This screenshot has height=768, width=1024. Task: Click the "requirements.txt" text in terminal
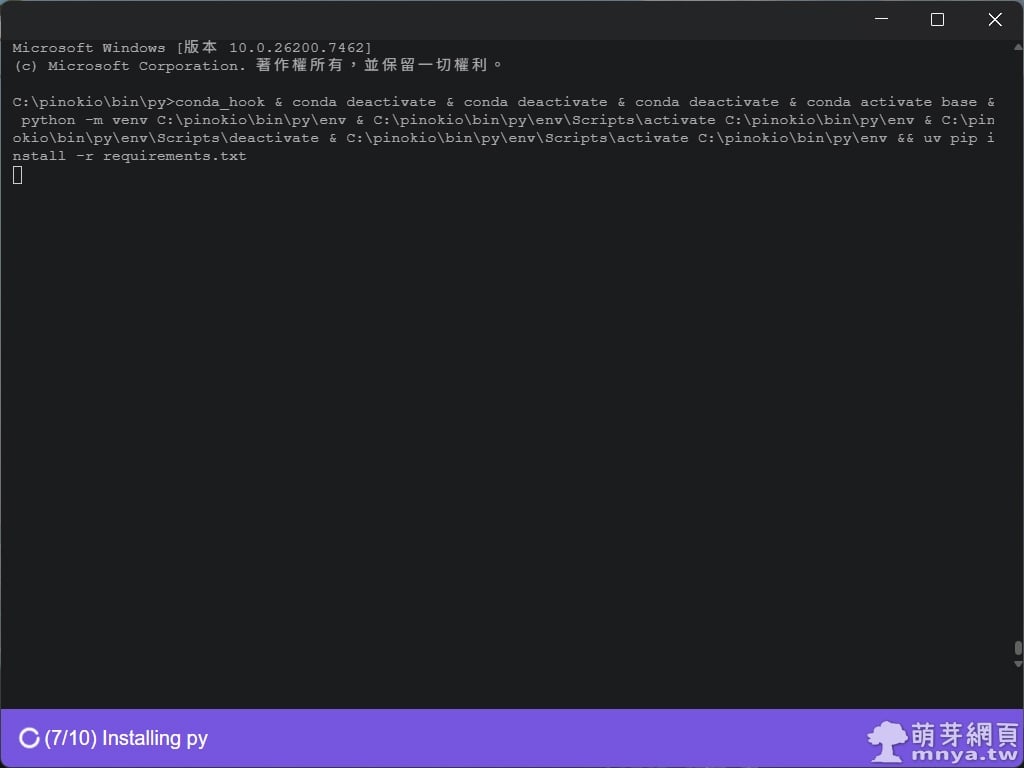(175, 156)
